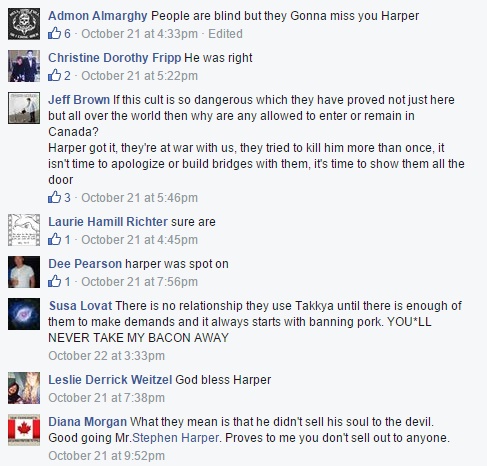Open the October 21 at 9:52pm timestamp
487x466 pixels.
[107, 456]
